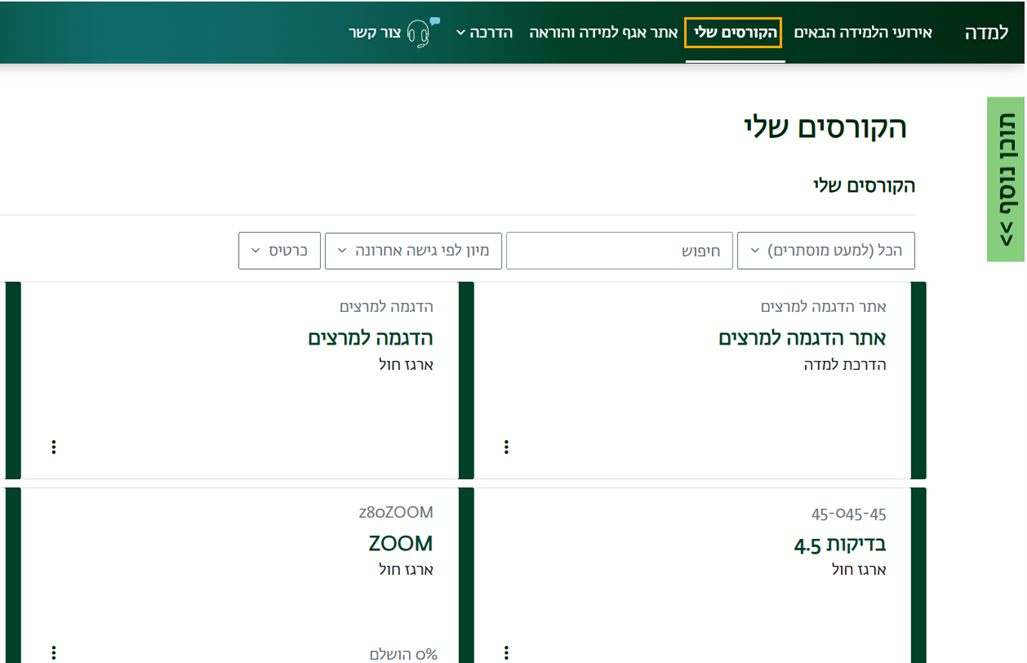Open the הדגמה למרצים course title
This screenshot has width=1027, height=663.
(370, 338)
